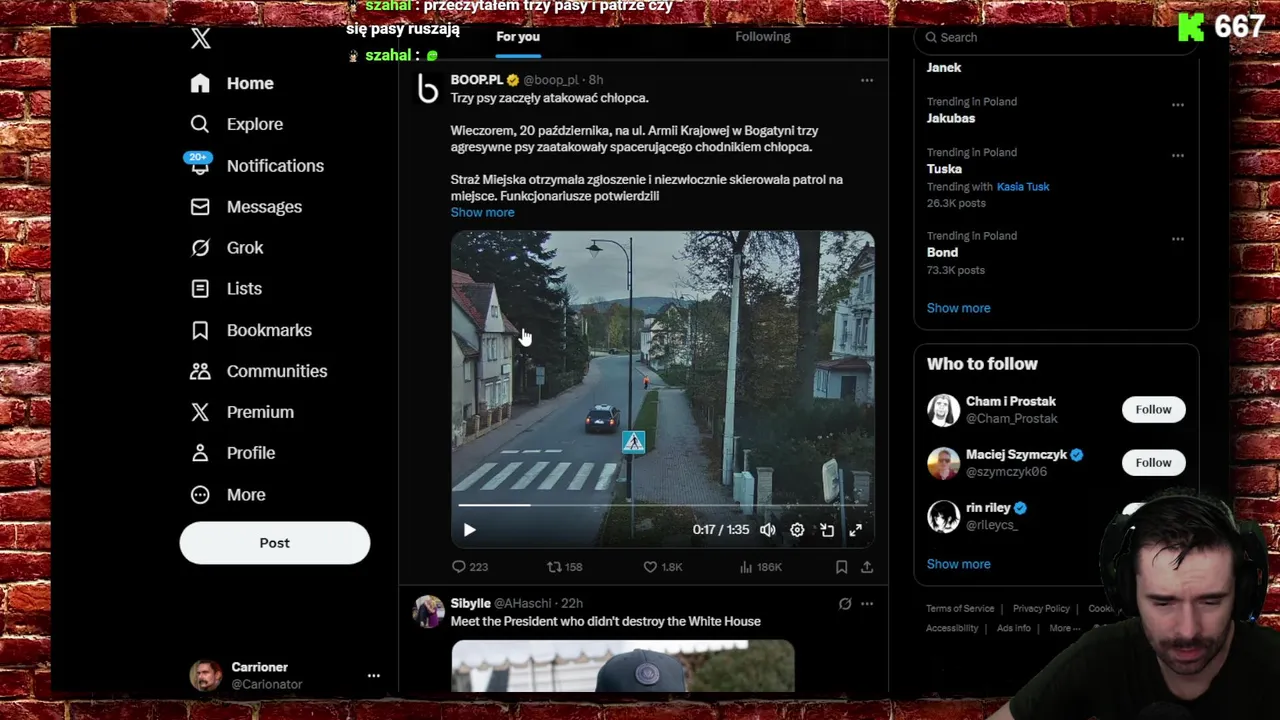Like the BOOP.PL post (1.8K)

662,567
